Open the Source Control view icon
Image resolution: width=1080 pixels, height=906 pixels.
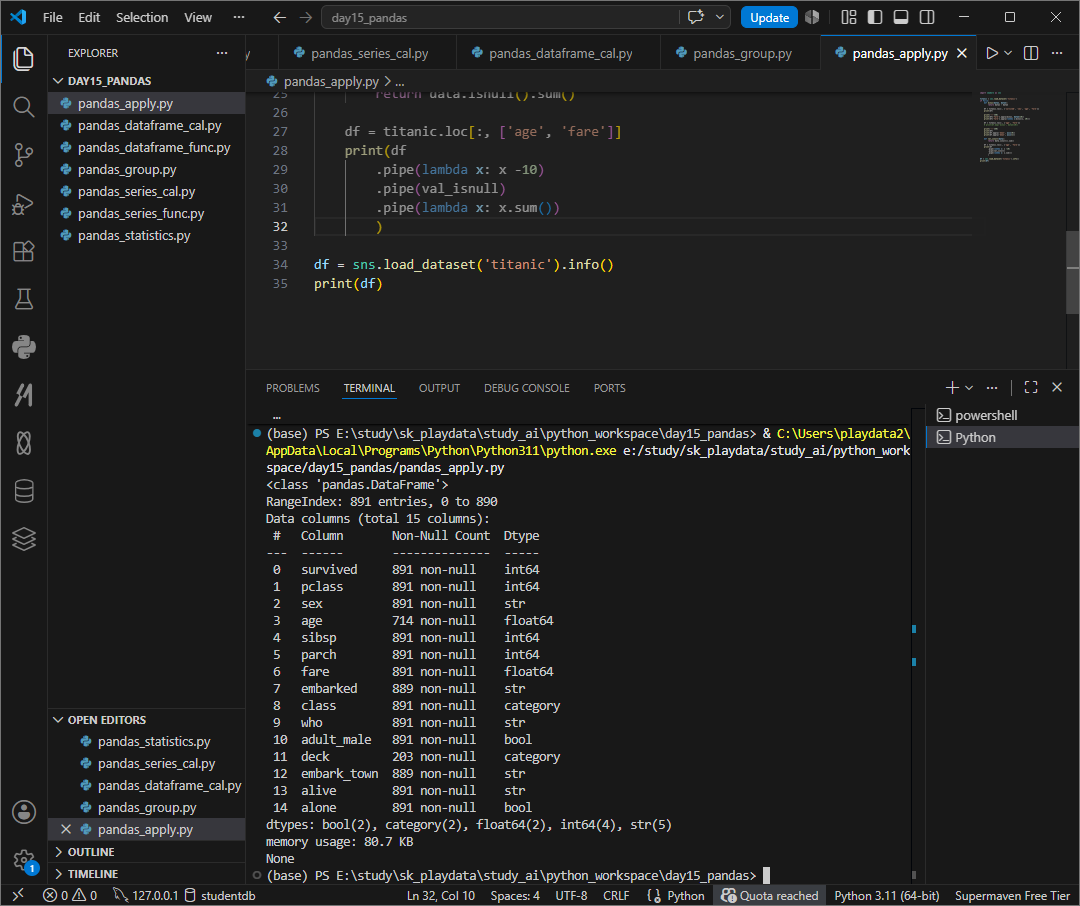point(23,155)
